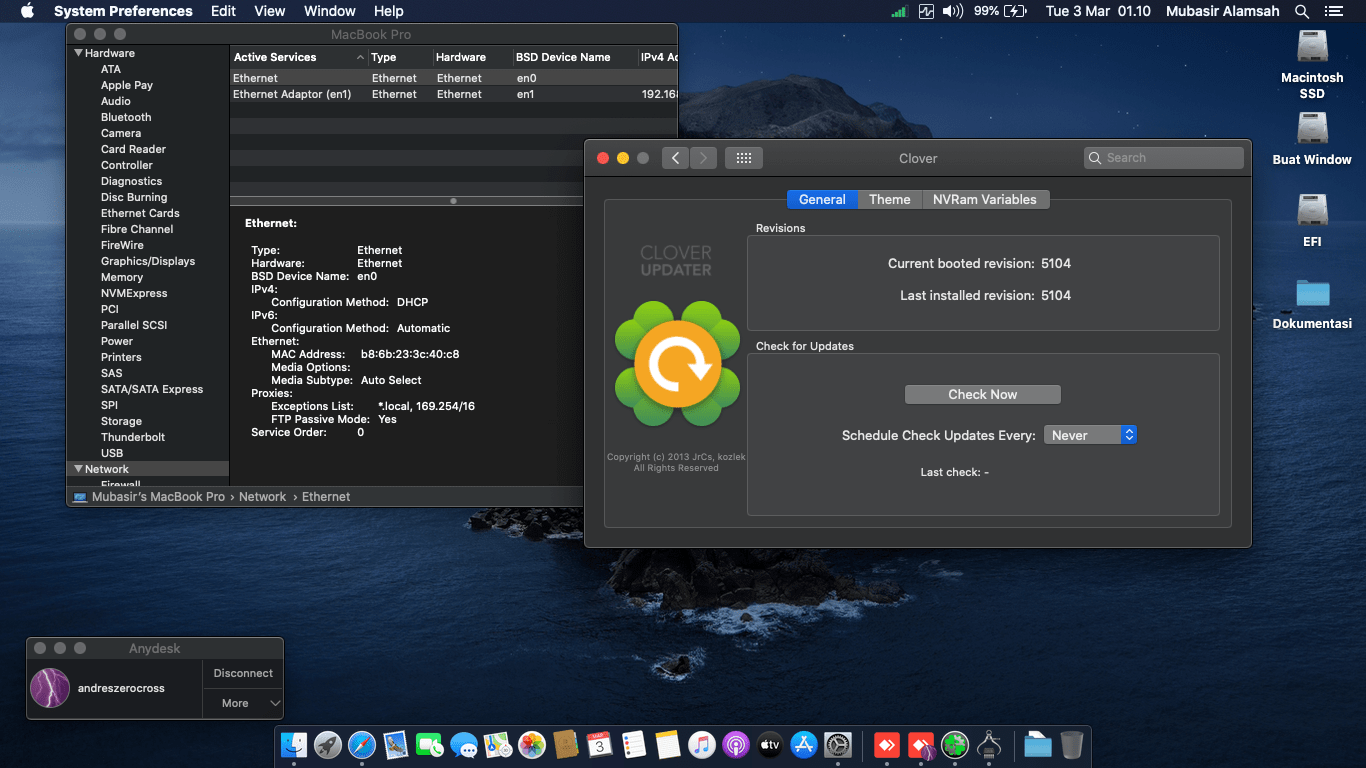This screenshot has width=1366, height=768.
Task: Go back in Clover preferences window
Action: coord(675,158)
